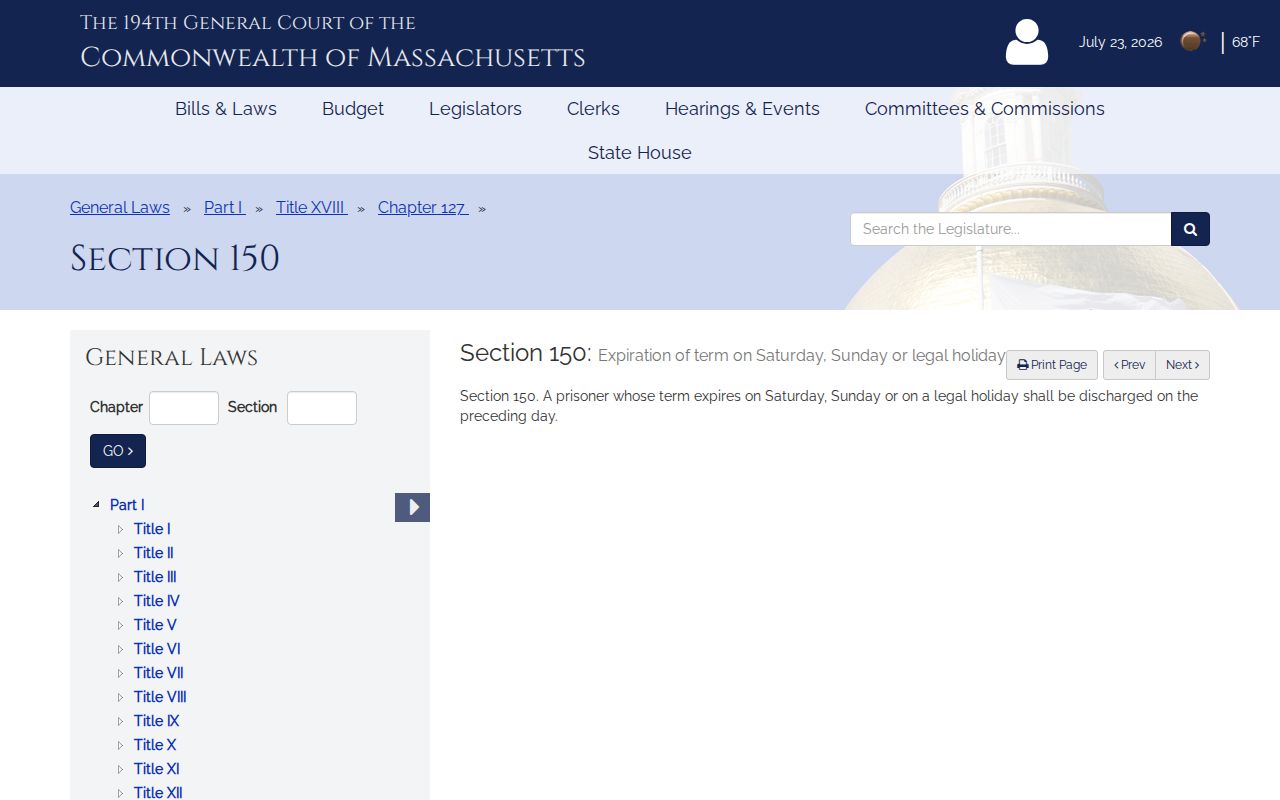The height and width of the screenshot is (800, 1280).
Task: Open the Committees & Commissions menu
Action: pyautogui.click(x=985, y=109)
